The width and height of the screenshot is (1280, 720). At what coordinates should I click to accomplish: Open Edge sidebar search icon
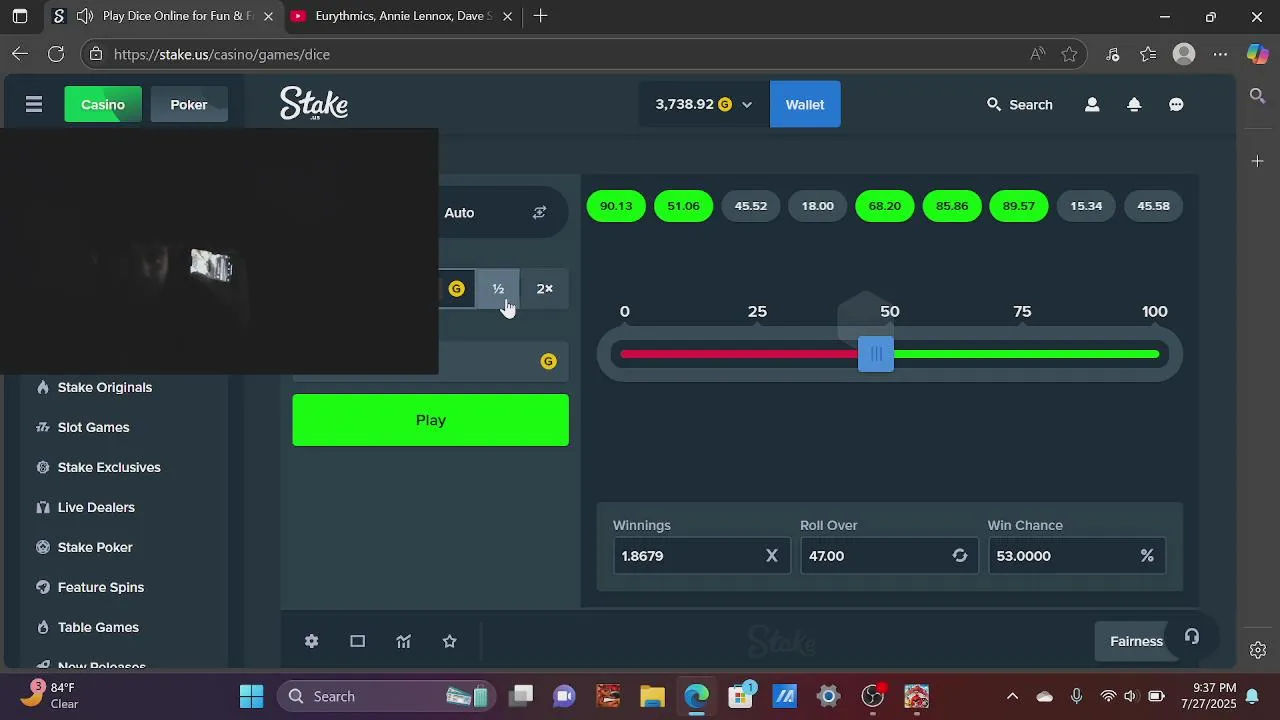(x=1258, y=96)
